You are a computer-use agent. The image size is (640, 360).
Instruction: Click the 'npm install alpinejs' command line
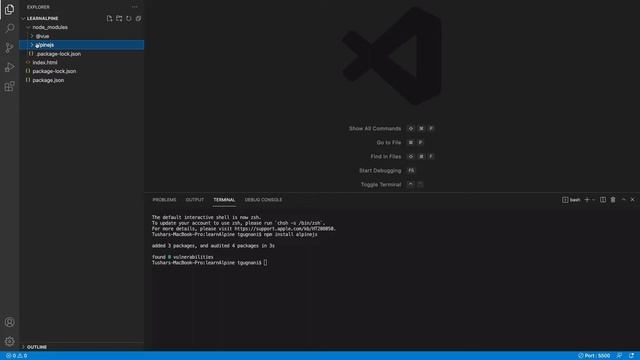pyautogui.click(x=291, y=235)
